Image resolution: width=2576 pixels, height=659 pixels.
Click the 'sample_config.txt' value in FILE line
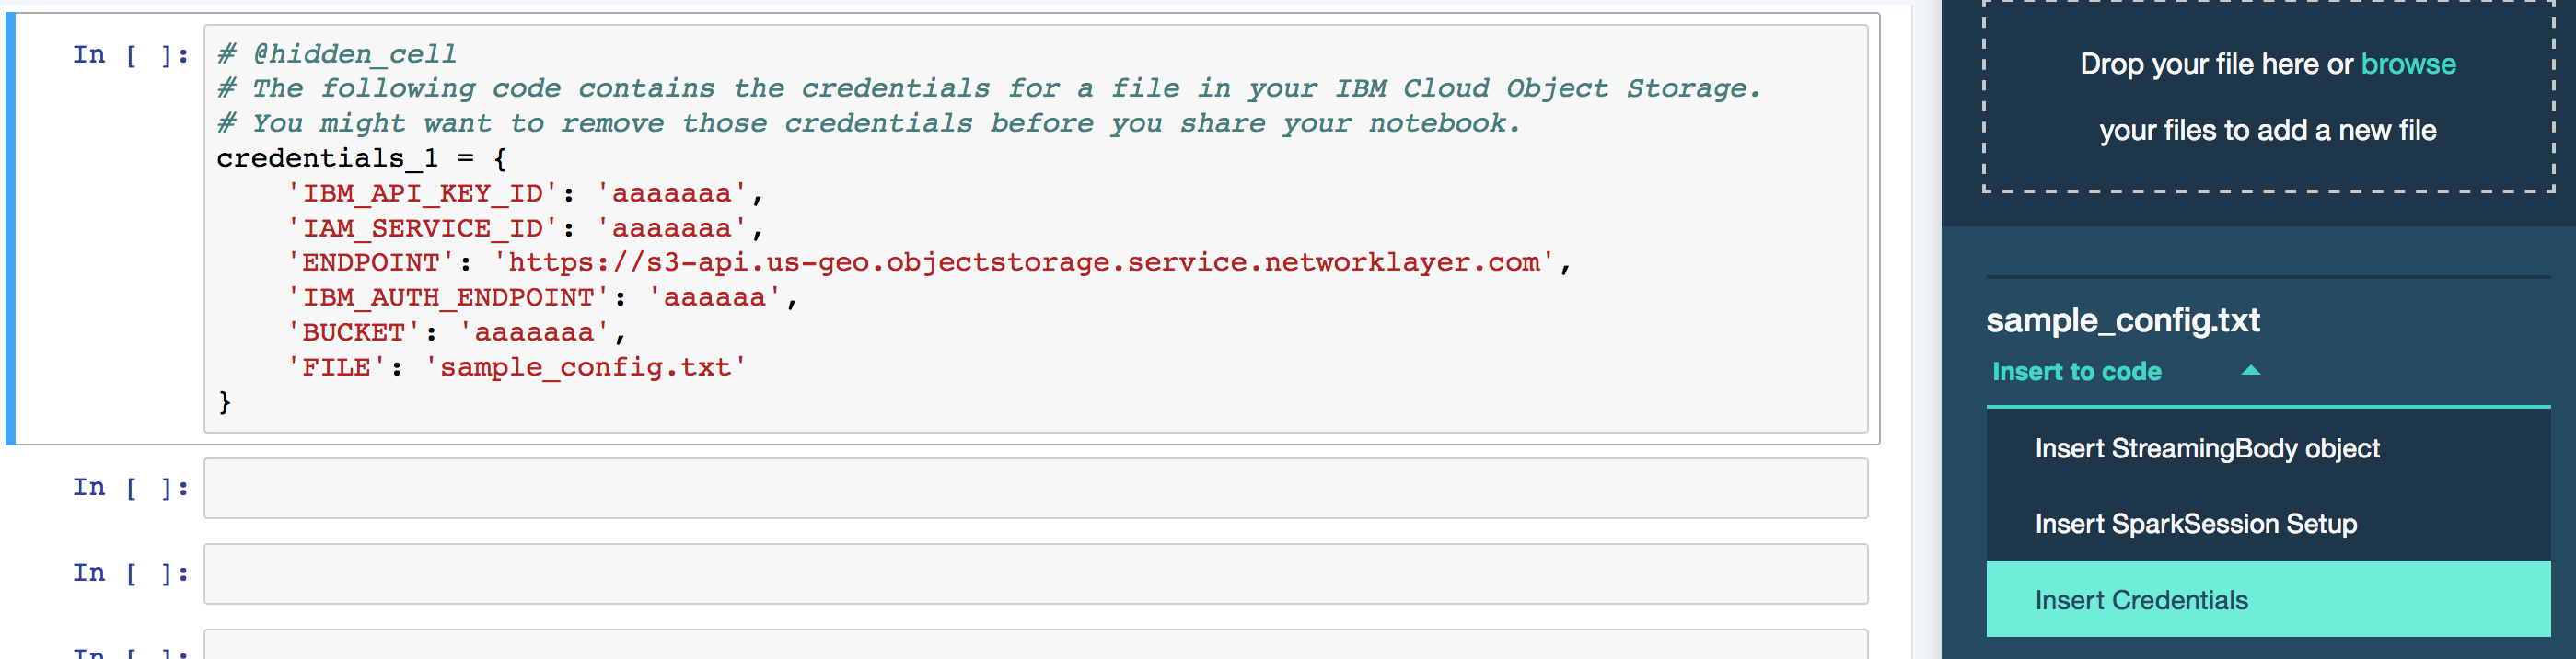pyautogui.click(x=586, y=368)
